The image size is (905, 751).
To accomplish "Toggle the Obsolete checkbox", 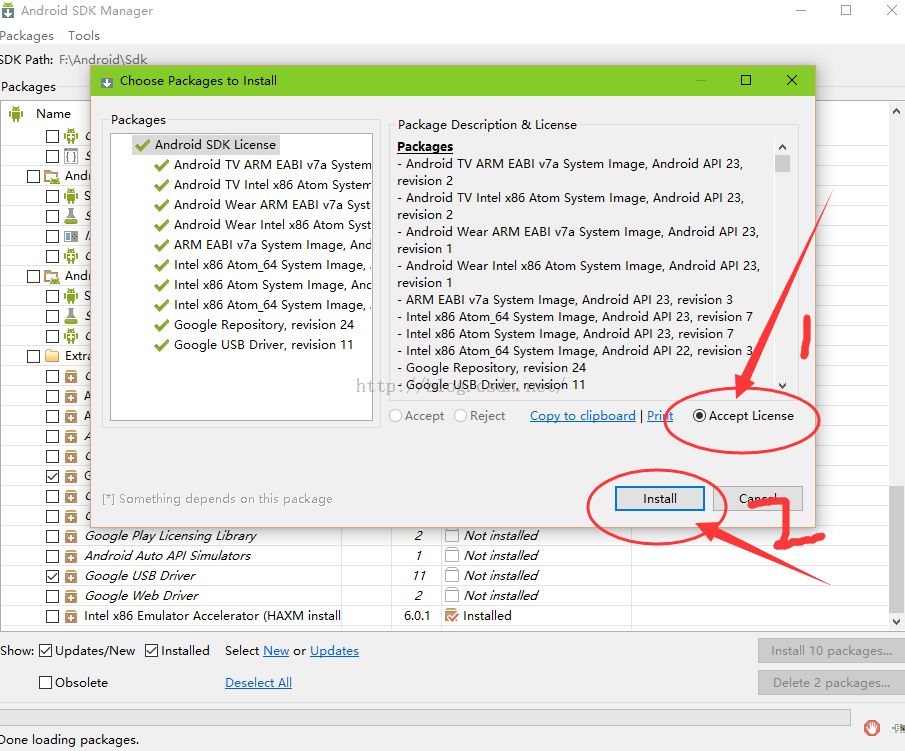I will point(46,683).
